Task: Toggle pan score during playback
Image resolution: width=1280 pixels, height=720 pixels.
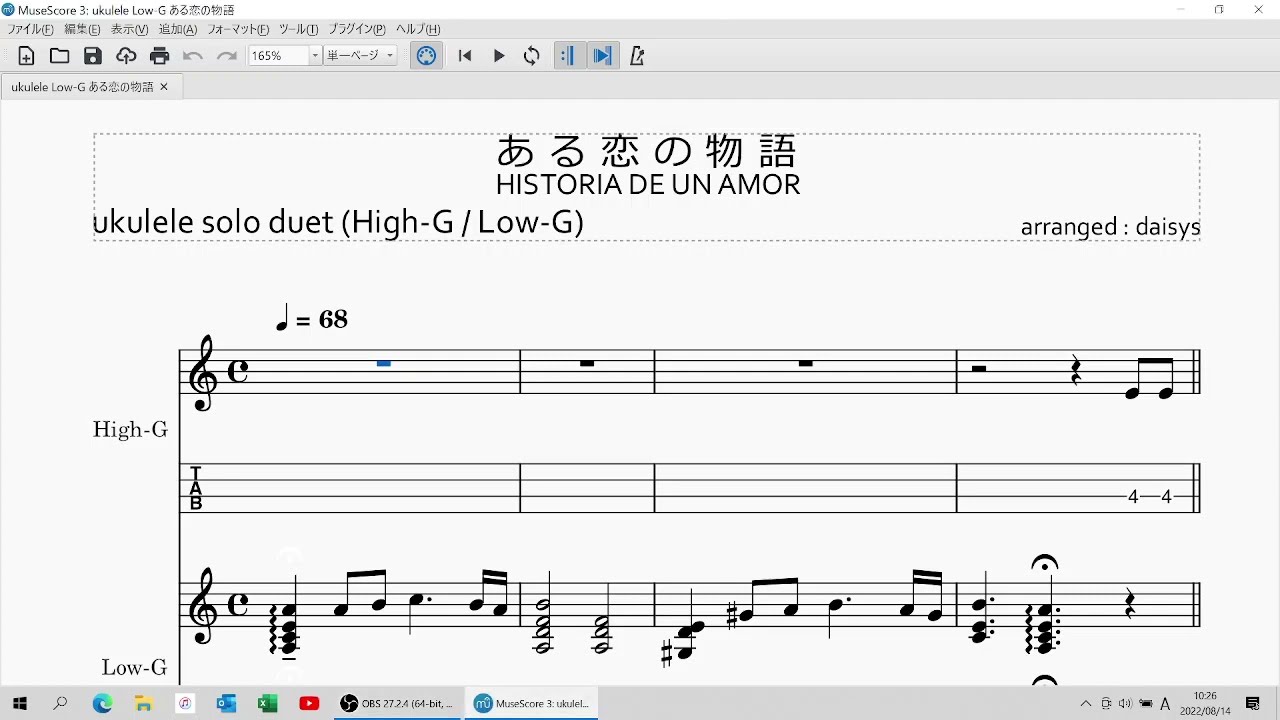Action: pos(602,56)
